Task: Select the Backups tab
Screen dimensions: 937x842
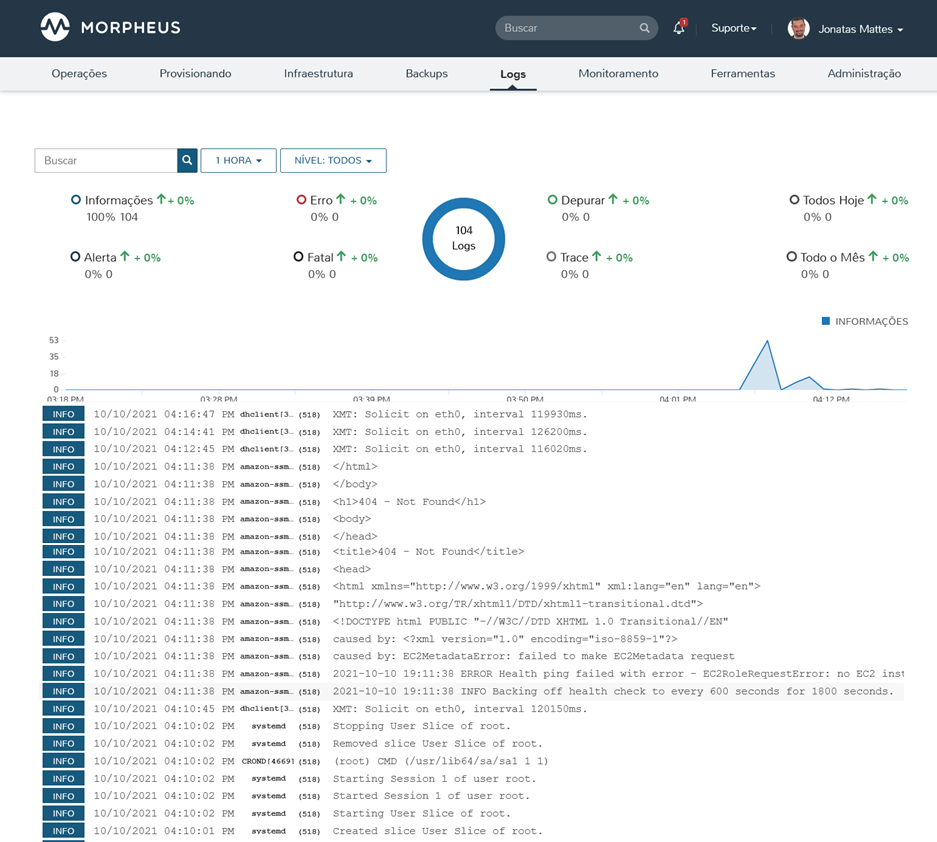Action: (x=427, y=74)
